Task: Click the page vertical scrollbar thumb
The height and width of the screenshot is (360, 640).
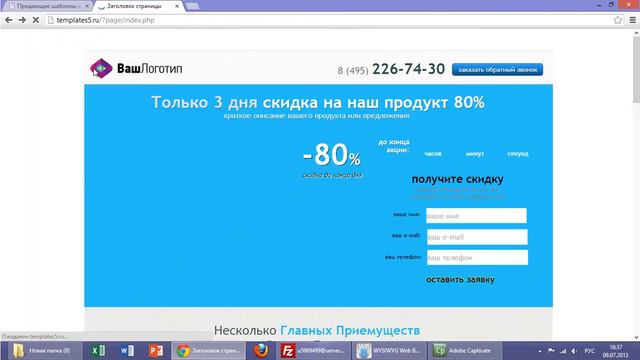Action: (x=636, y=70)
